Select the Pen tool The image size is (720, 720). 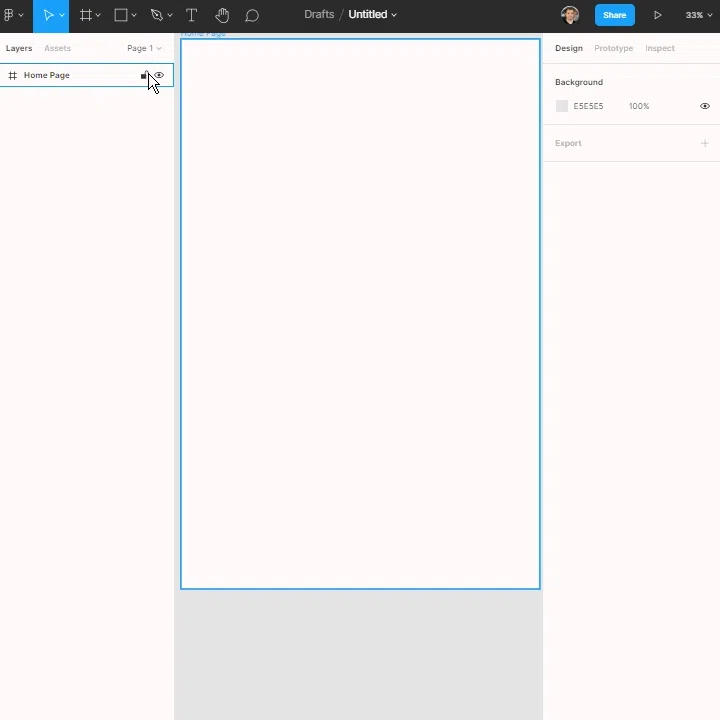tap(157, 15)
